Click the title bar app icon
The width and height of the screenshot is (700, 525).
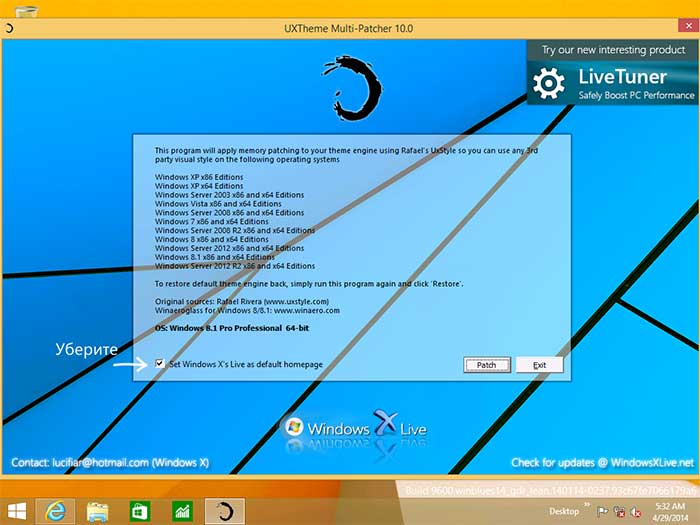click(x=9, y=29)
